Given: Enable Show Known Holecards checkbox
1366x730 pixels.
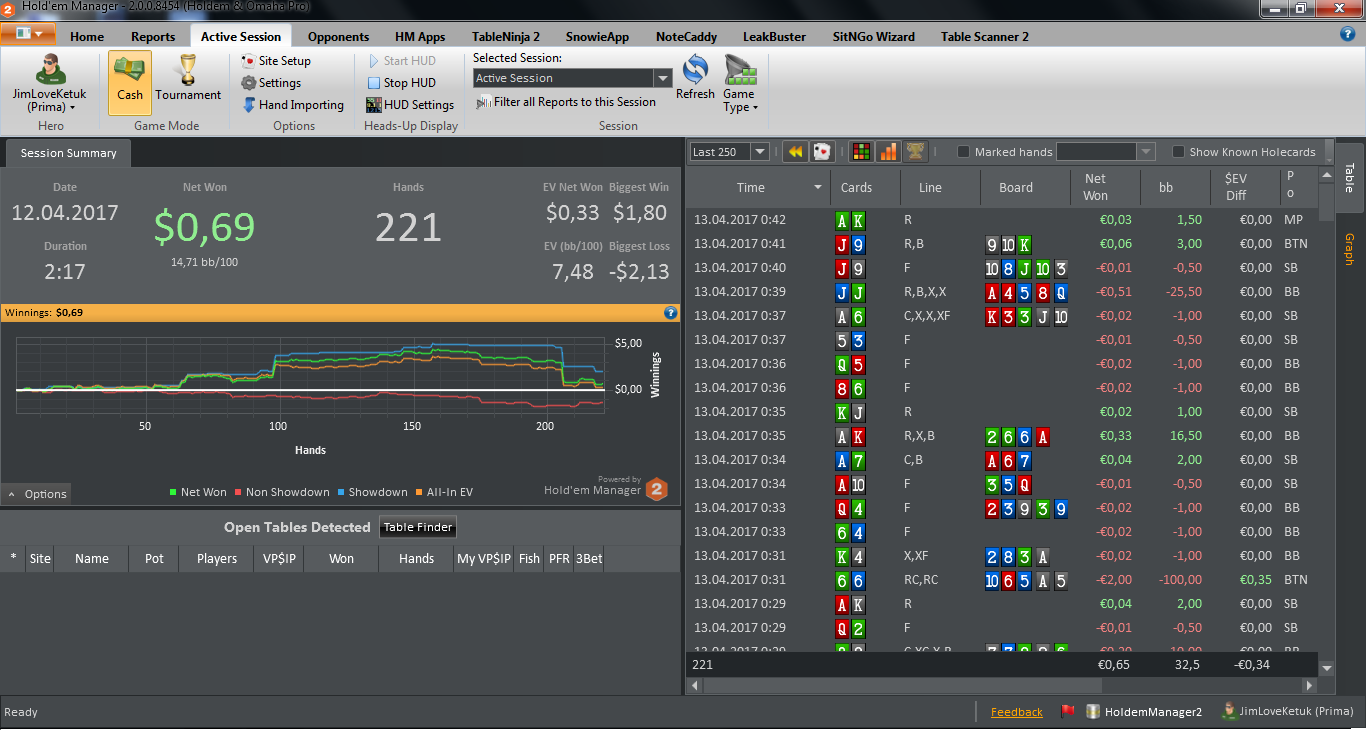Looking at the screenshot, I should 1179,152.
